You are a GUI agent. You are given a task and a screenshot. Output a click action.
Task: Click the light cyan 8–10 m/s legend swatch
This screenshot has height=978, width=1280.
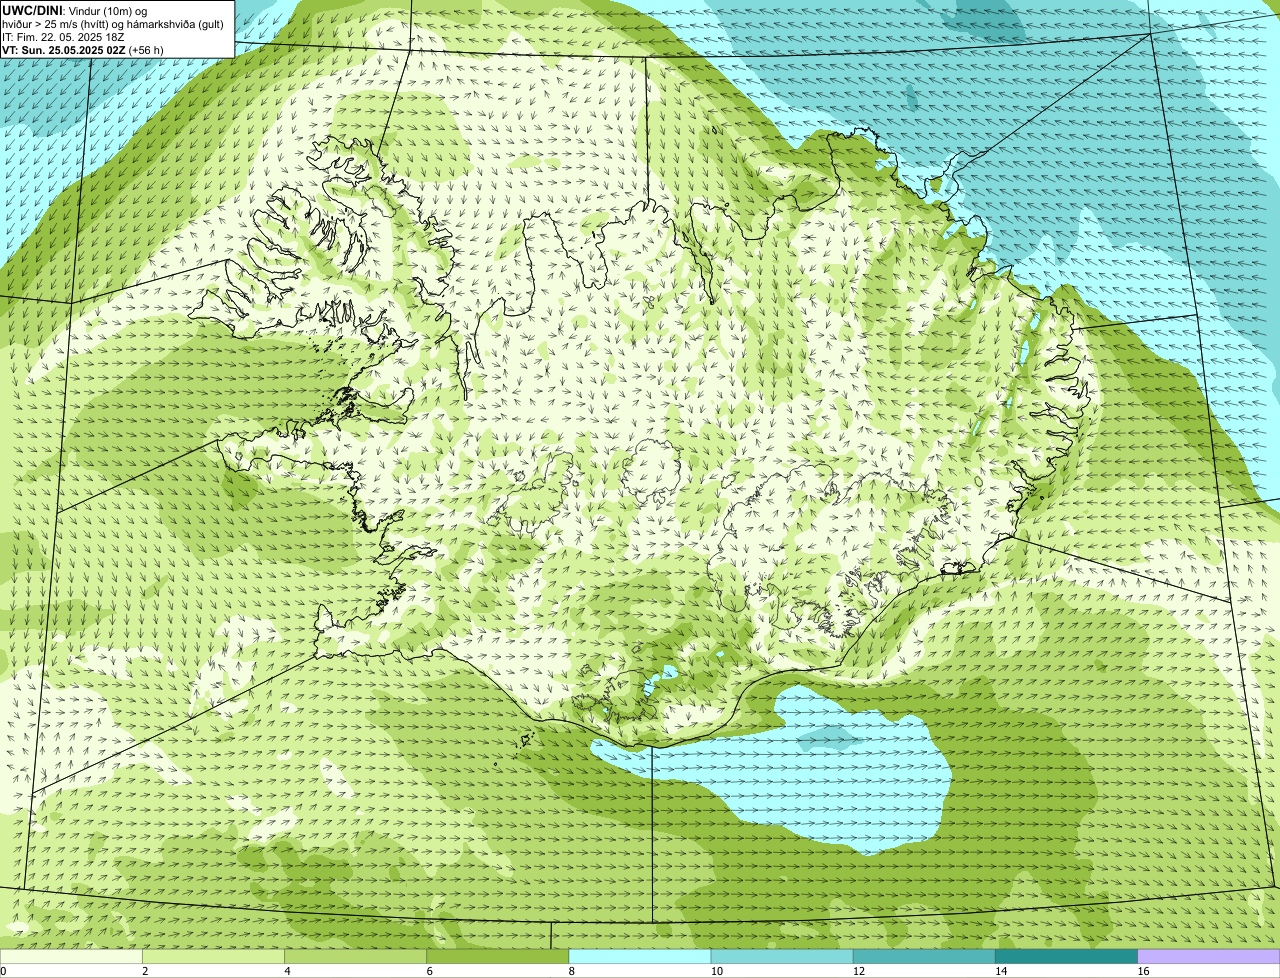pyautogui.click(x=639, y=956)
